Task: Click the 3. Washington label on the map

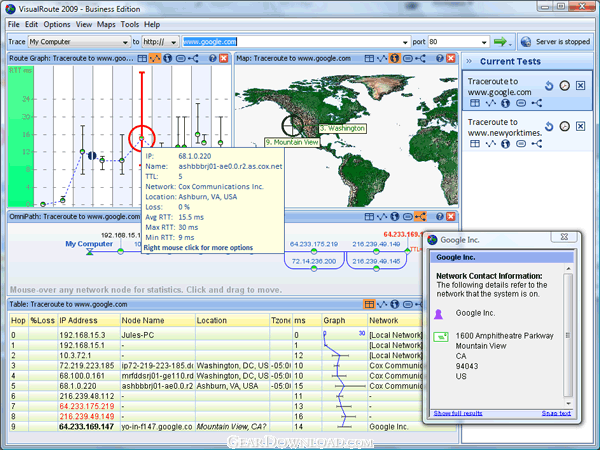Action: click(x=342, y=129)
